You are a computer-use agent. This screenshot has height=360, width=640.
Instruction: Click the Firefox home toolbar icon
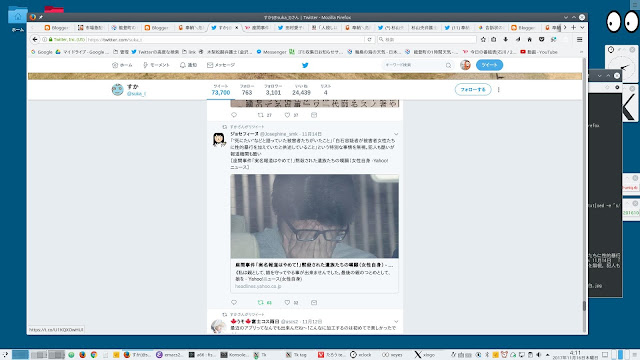[529, 40]
